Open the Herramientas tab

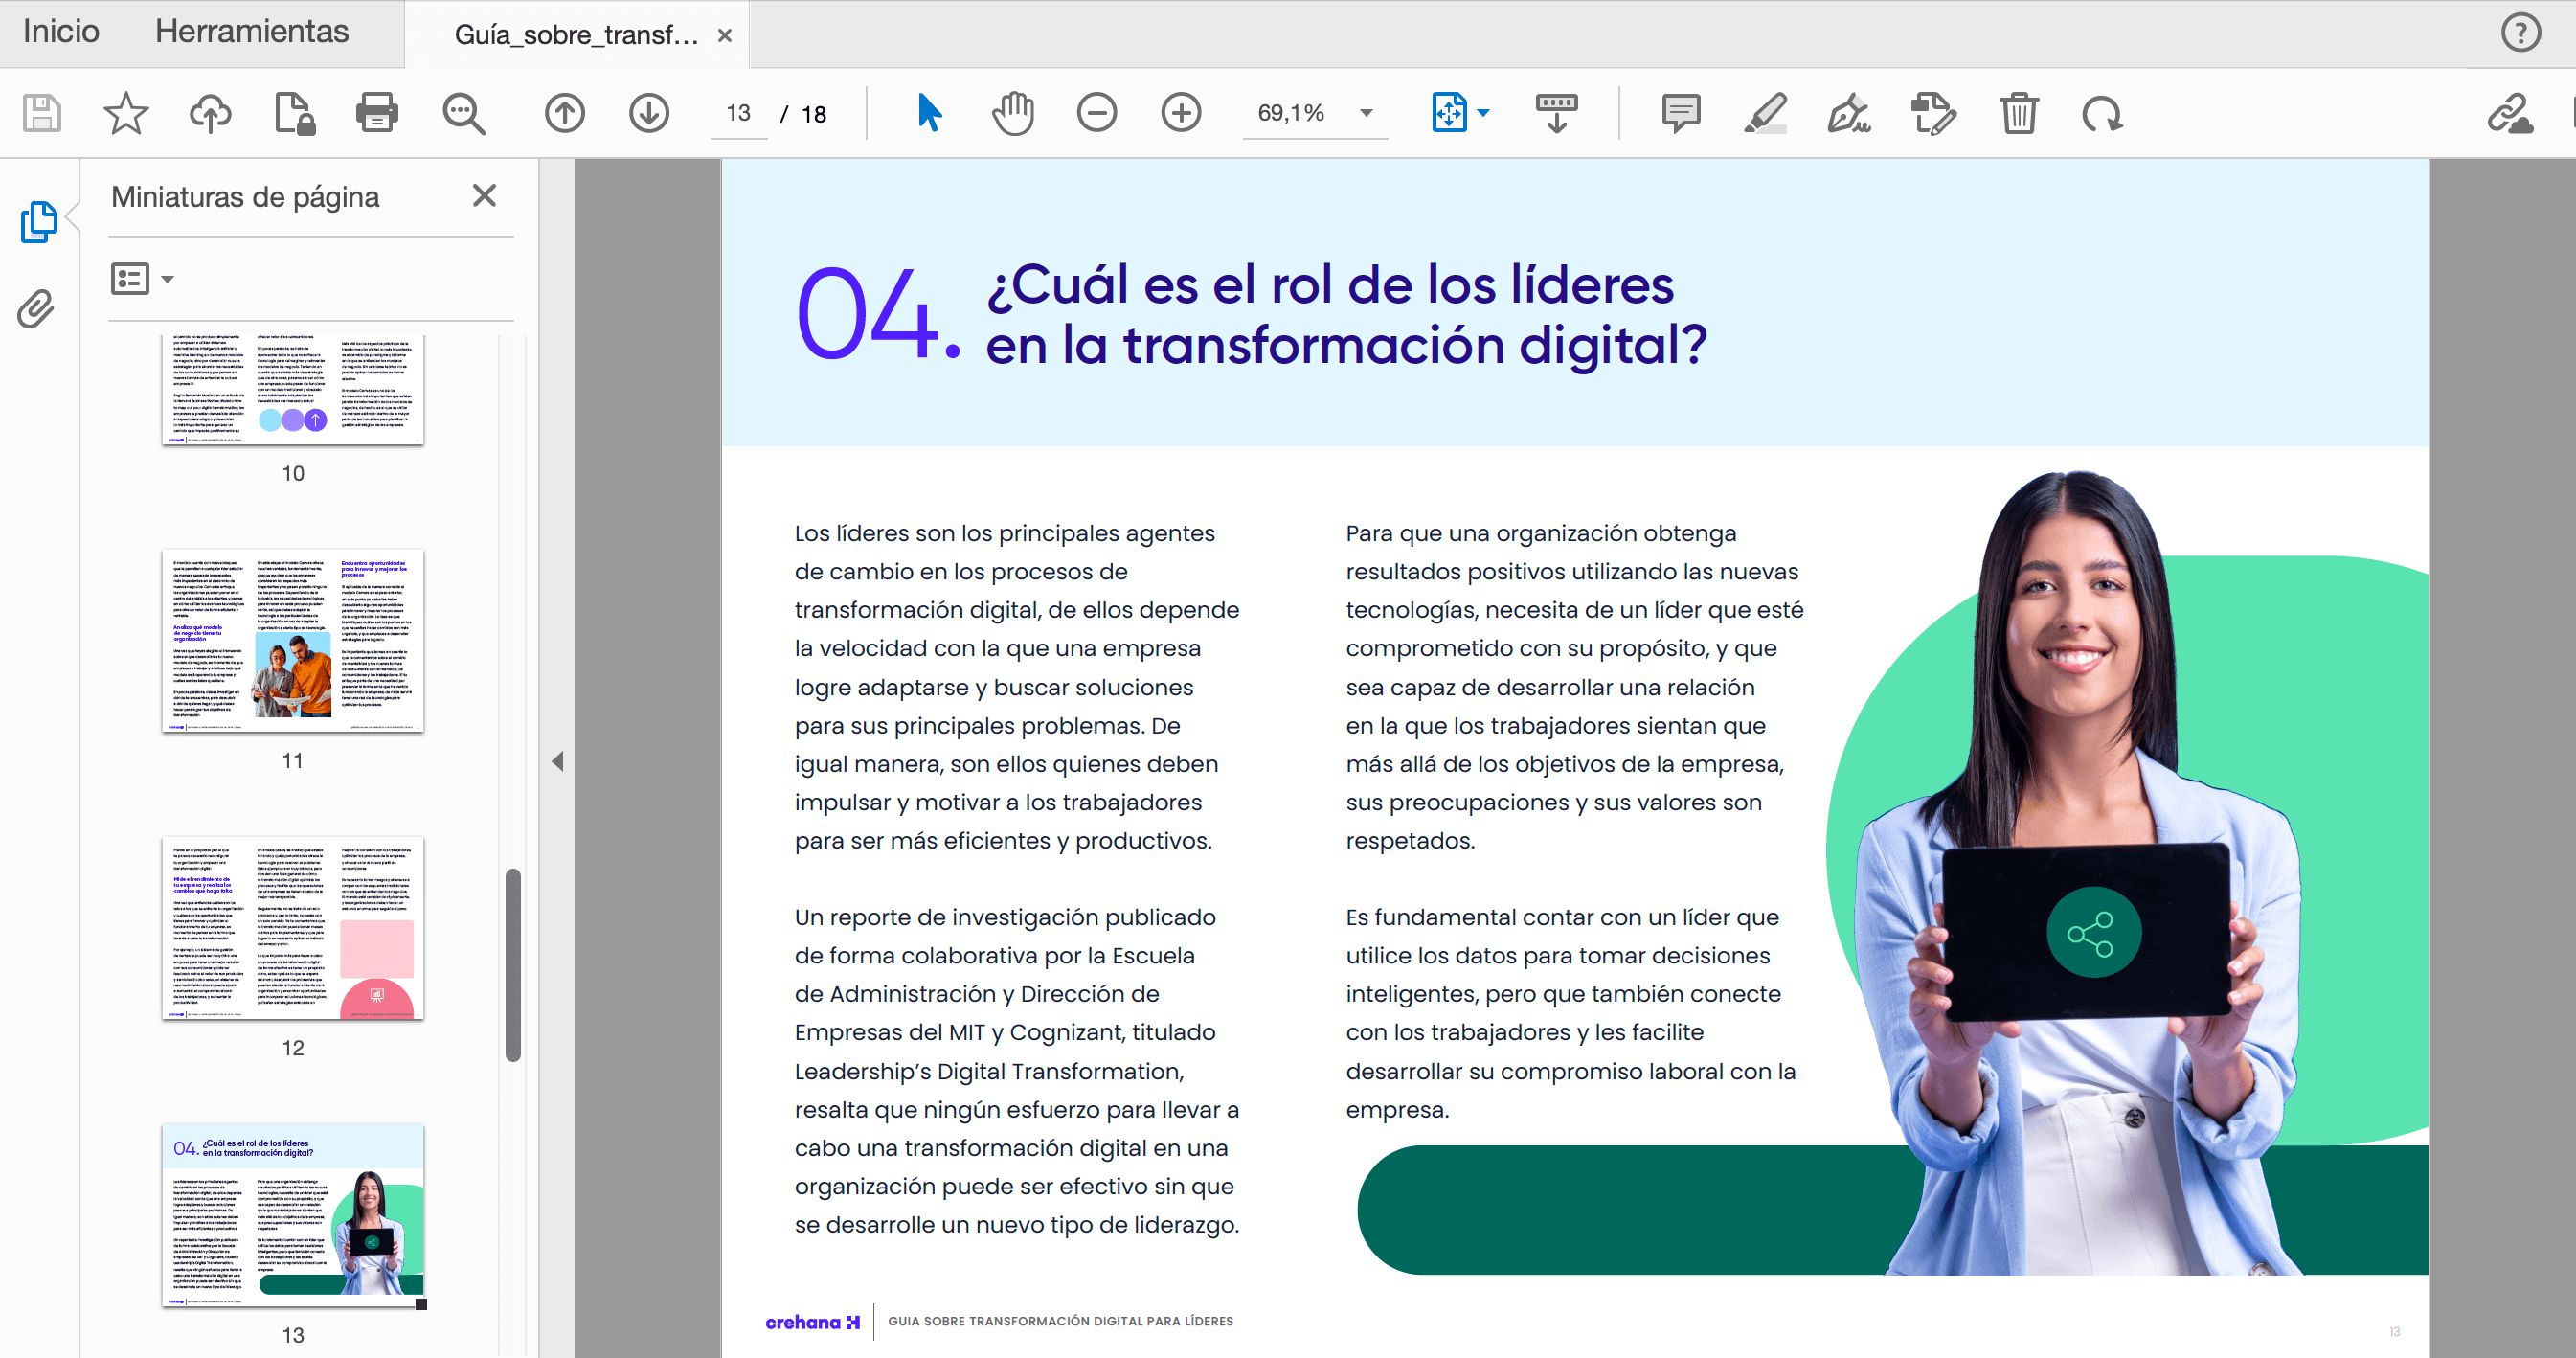(251, 32)
